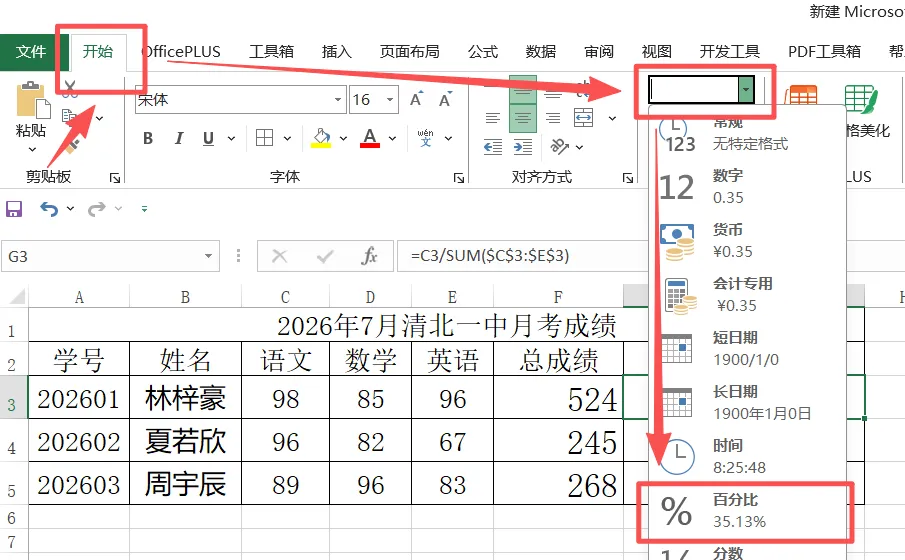Click the Increase indent icon
This screenshot has height=560, width=905.
(x=522, y=147)
